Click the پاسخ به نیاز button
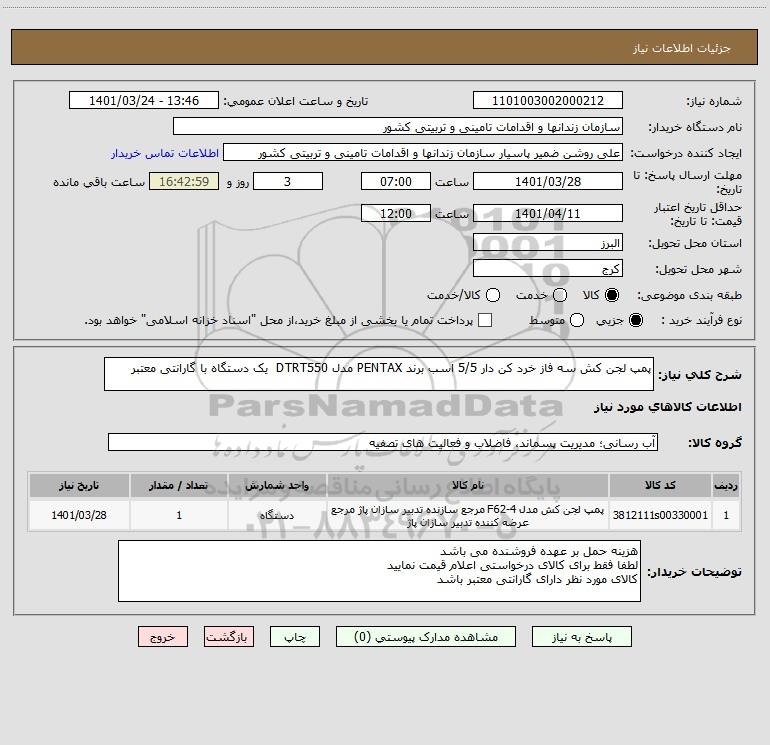Image resolution: width=770 pixels, height=745 pixels. (x=582, y=637)
